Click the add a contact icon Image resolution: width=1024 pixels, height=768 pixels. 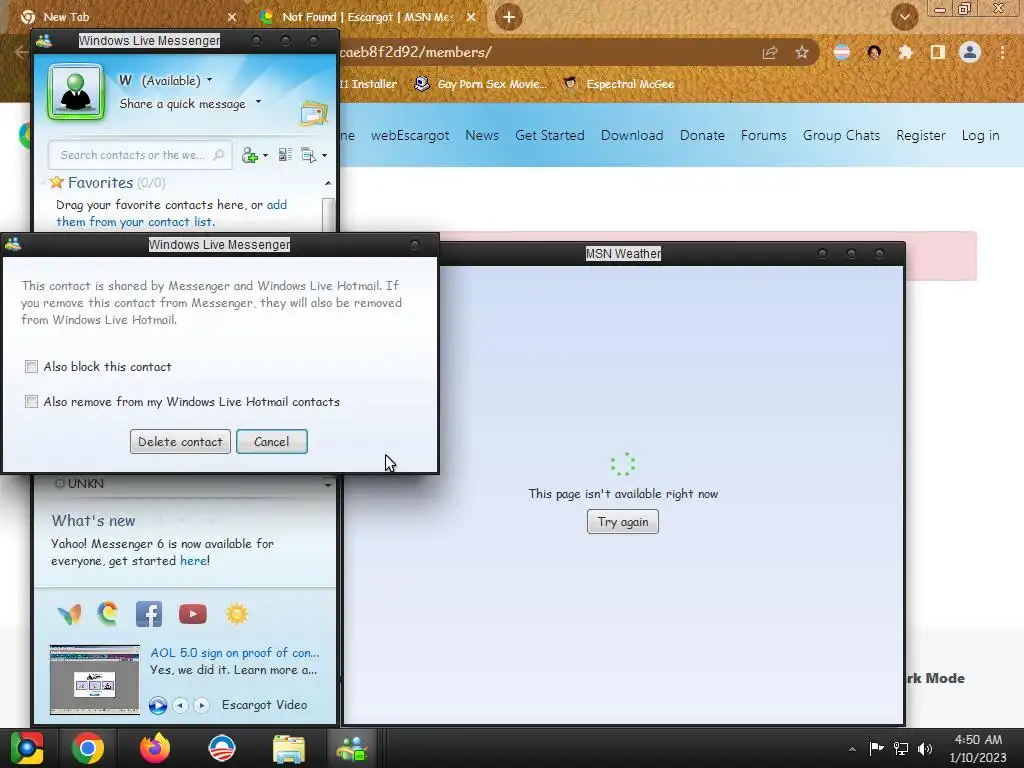click(250, 155)
